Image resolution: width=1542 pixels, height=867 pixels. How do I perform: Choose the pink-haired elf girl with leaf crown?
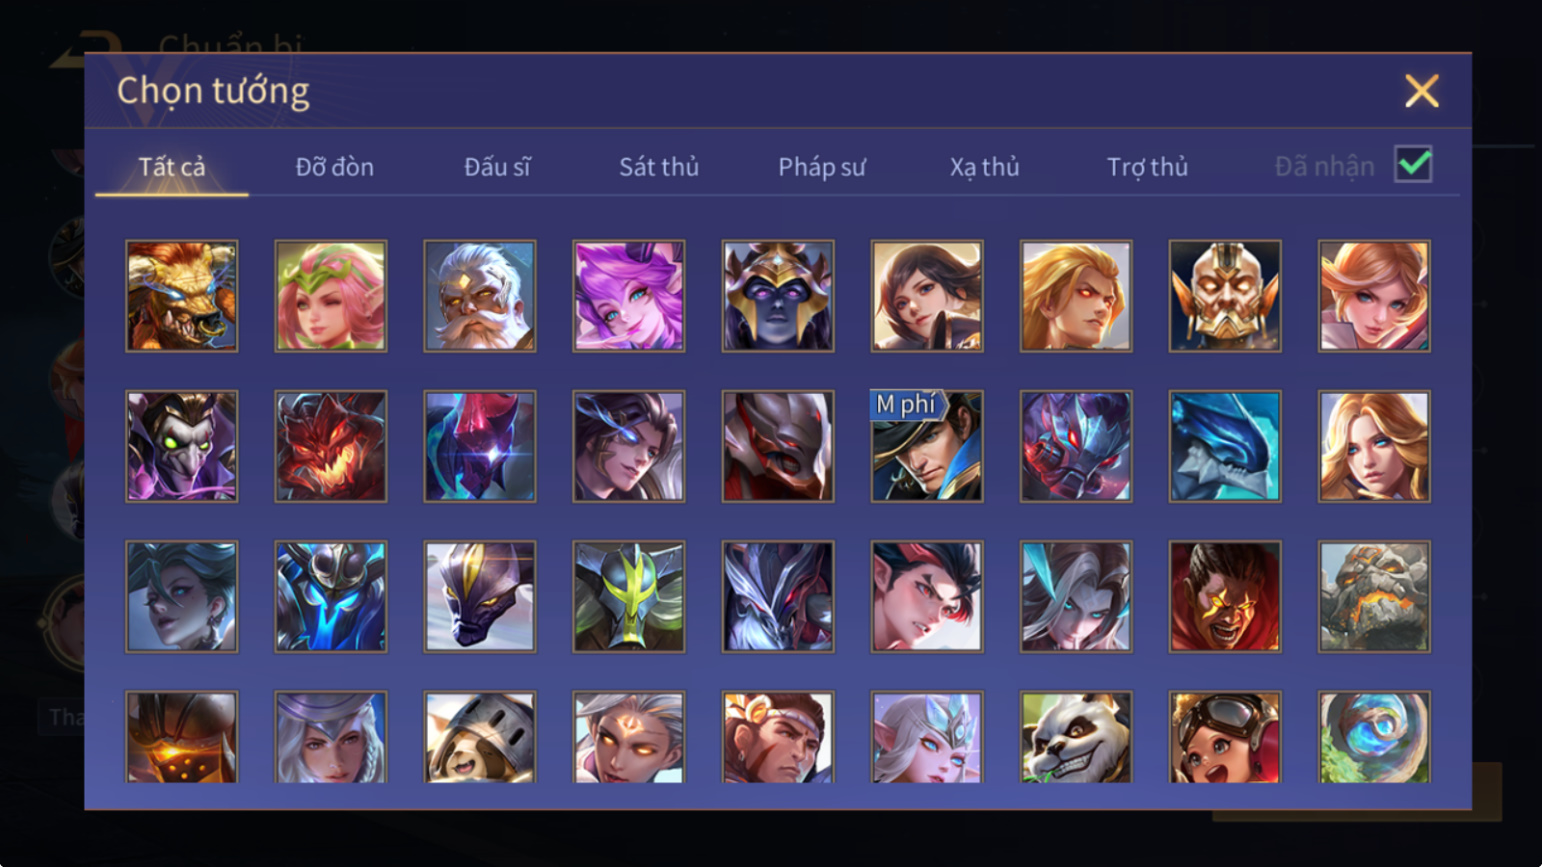click(x=331, y=296)
